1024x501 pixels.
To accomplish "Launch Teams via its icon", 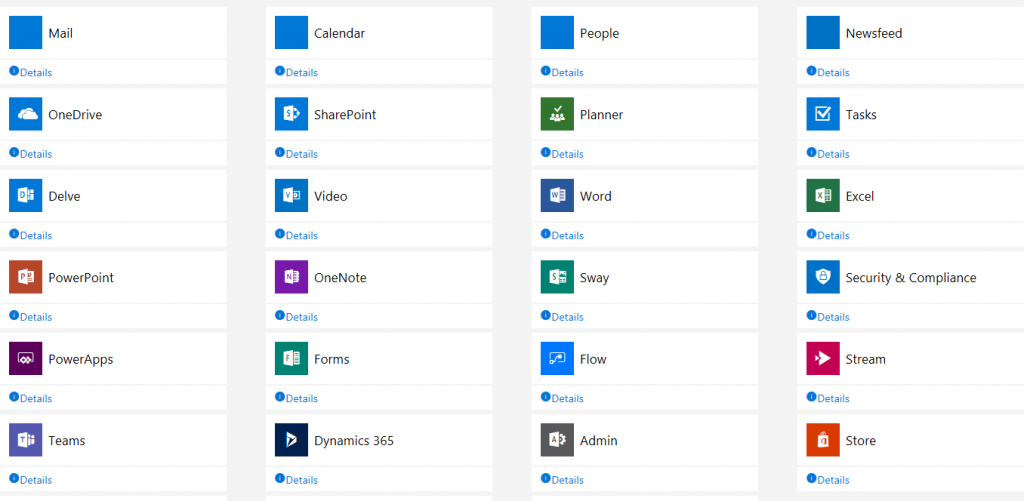I will click(25, 440).
